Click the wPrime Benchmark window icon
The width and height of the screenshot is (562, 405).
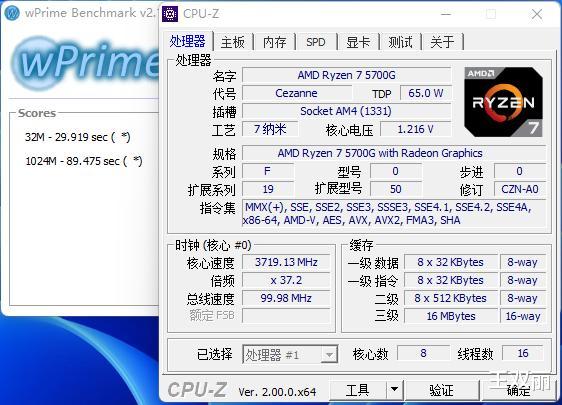pos(12,13)
